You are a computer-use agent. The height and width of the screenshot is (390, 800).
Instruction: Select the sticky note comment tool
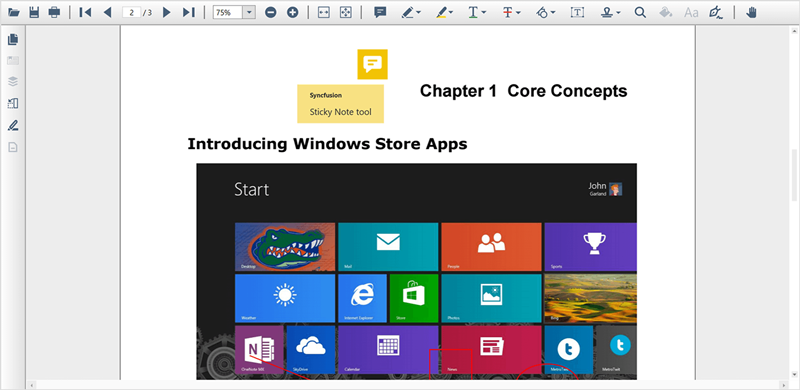[x=380, y=12]
